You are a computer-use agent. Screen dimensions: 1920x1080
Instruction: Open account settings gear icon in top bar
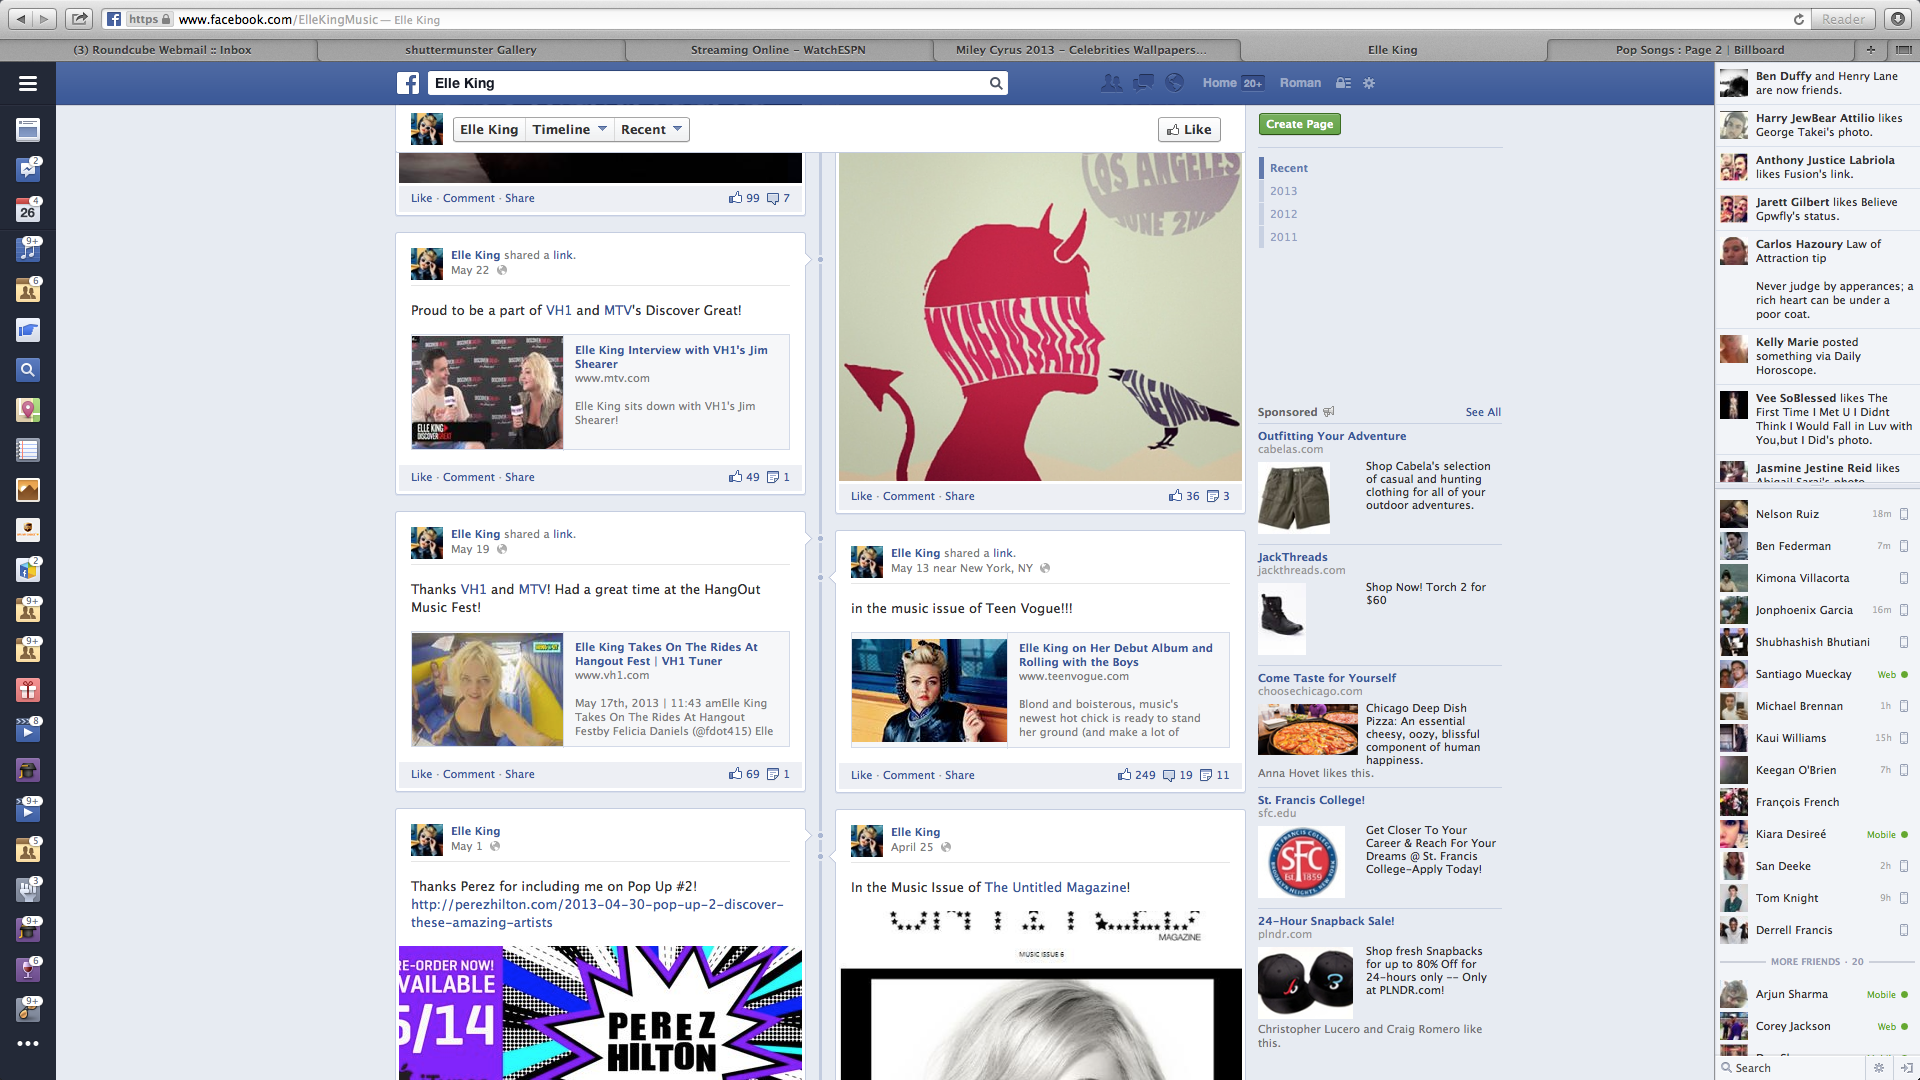coord(1369,83)
